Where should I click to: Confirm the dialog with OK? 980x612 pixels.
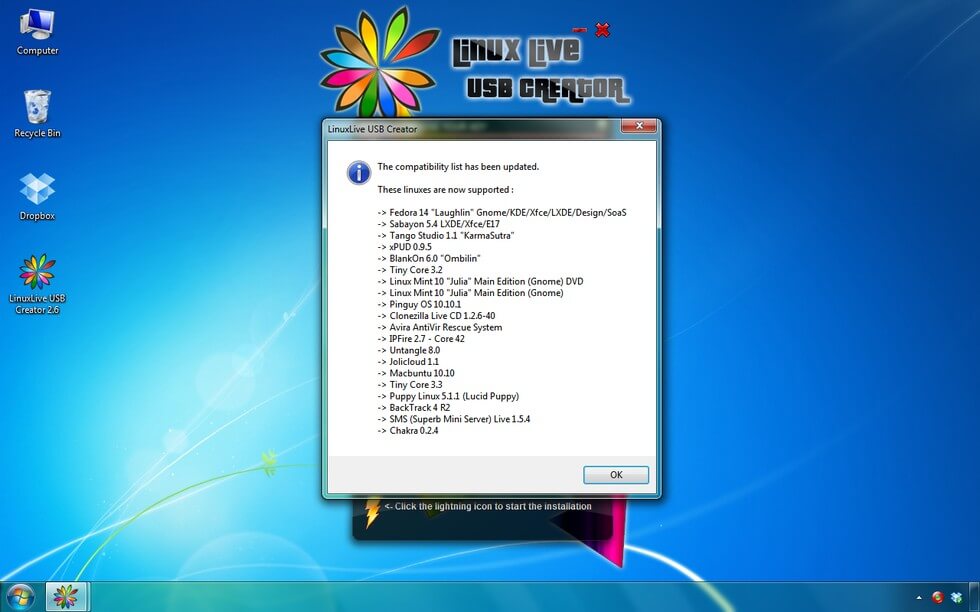point(616,474)
